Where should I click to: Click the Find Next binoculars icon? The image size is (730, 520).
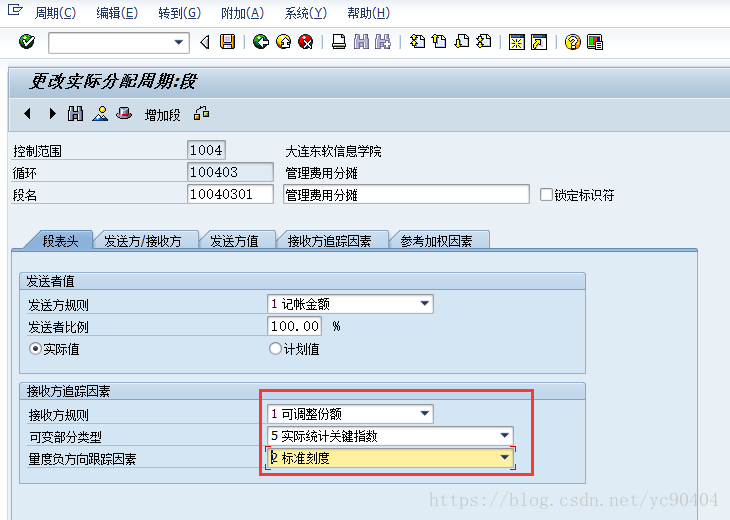pos(383,42)
